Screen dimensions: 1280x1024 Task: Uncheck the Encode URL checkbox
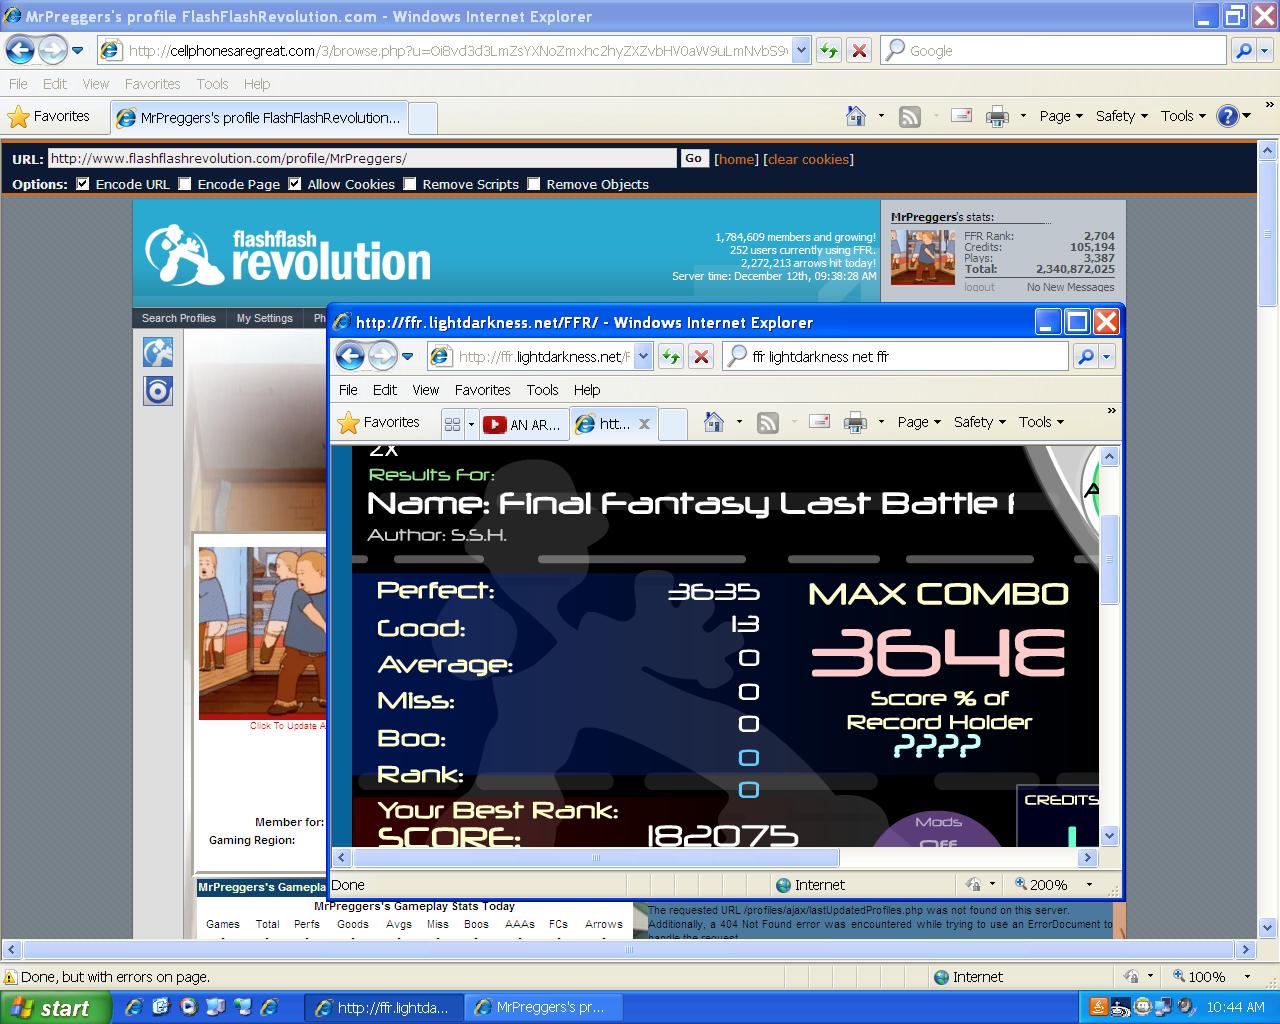click(83, 184)
